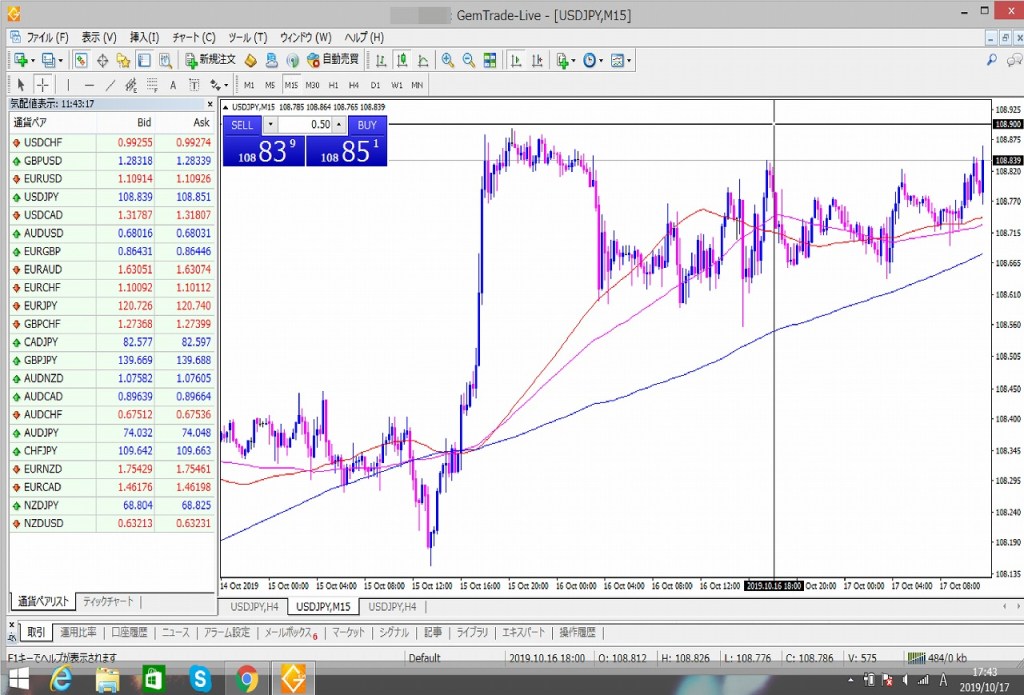This screenshot has width=1024, height=695.
Task: Click the zoom out magnifier icon
Action: (x=467, y=60)
